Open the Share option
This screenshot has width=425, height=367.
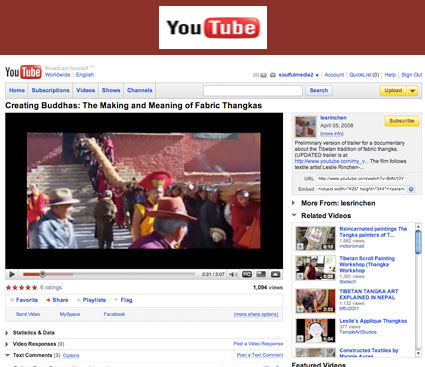click(x=57, y=300)
